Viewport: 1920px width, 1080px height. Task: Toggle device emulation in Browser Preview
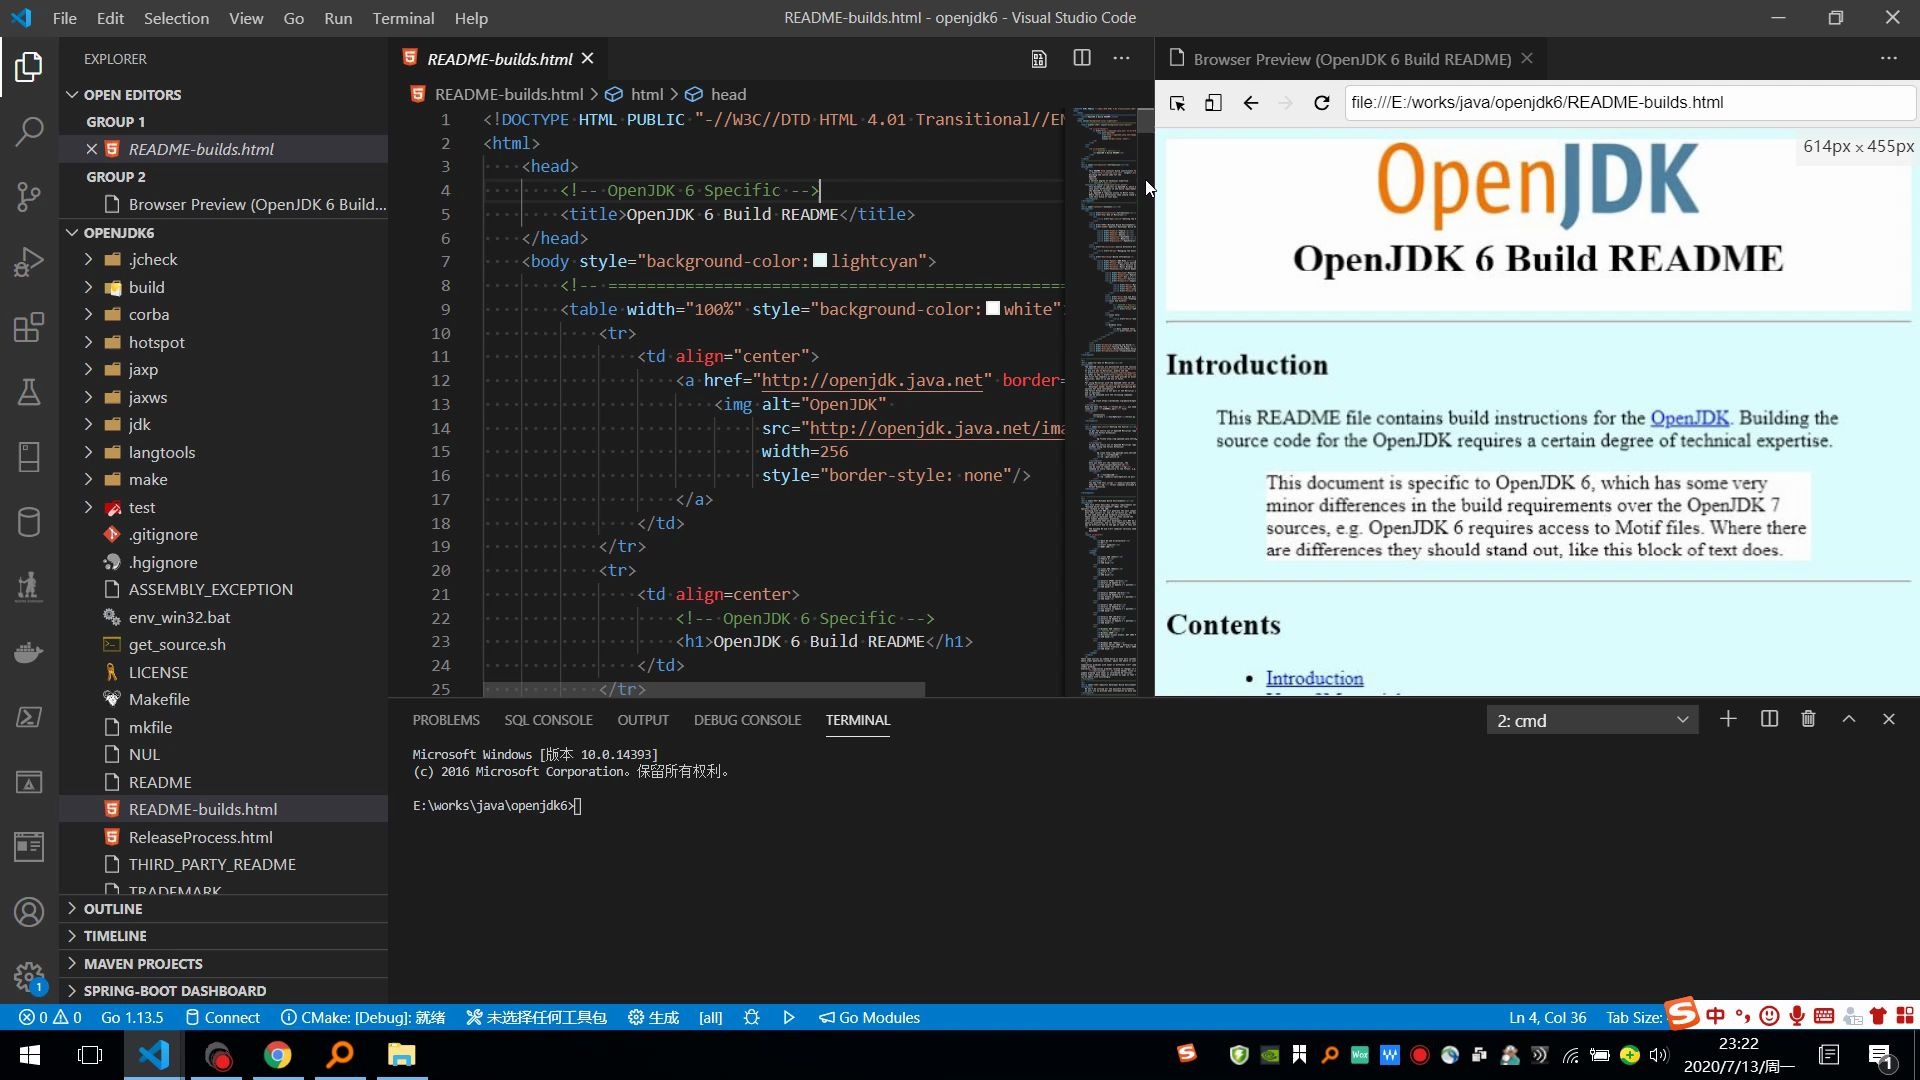point(1213,102)
